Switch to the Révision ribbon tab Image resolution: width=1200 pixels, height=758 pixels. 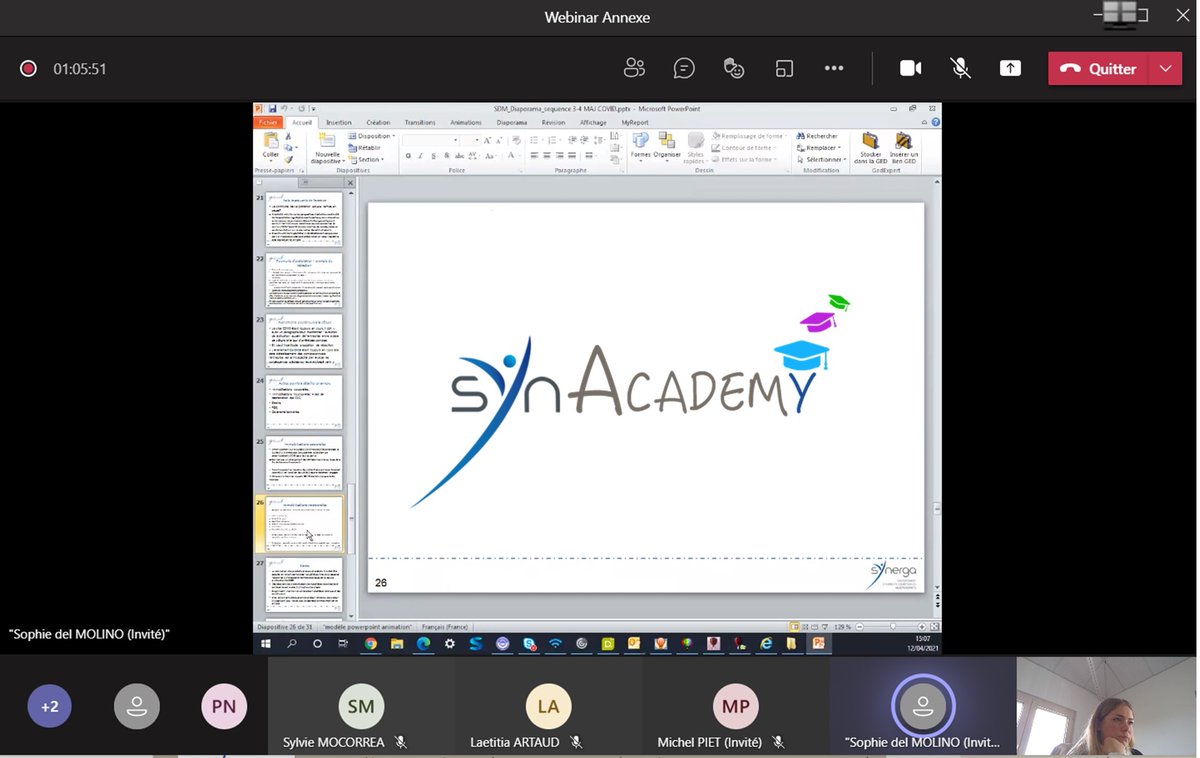tap(553, 123)
